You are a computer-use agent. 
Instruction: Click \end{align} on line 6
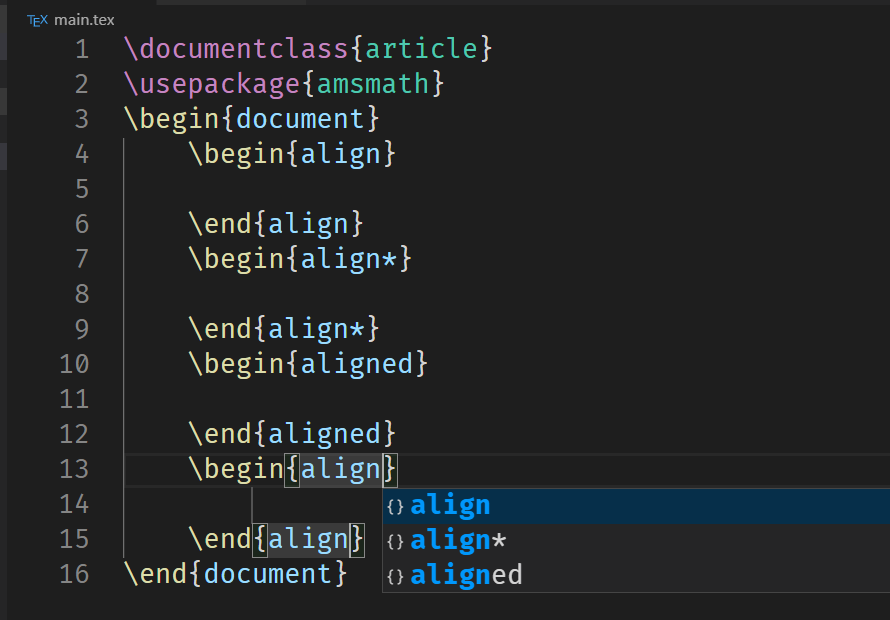pyautogui.click(x=276, y=224)
